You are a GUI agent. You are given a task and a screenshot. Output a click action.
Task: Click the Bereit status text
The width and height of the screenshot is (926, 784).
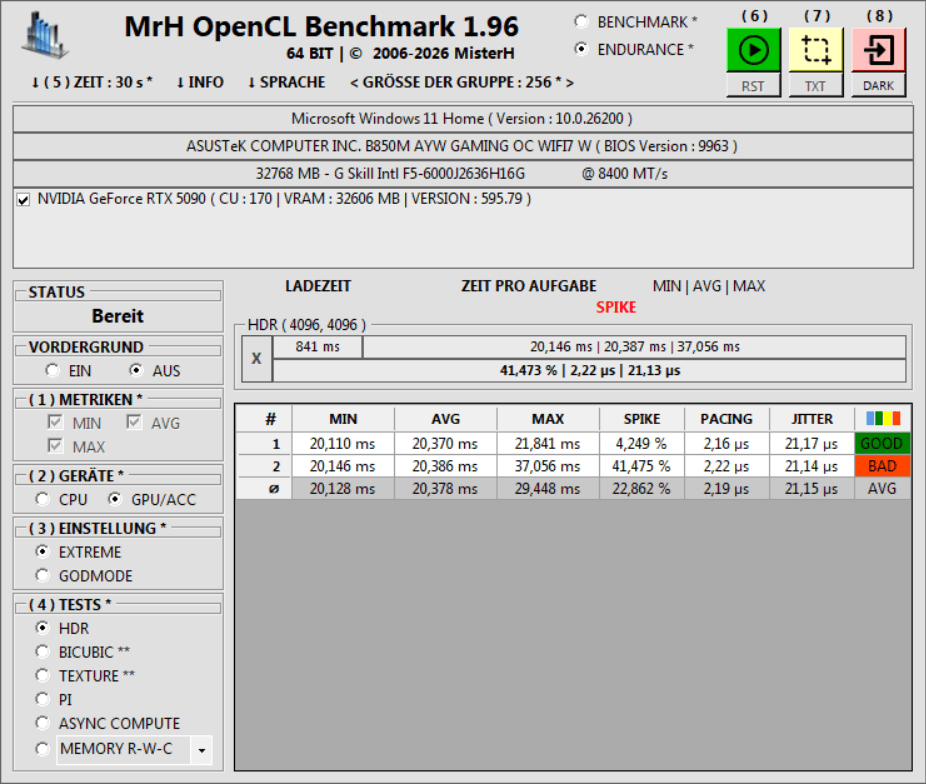(118, 316)
